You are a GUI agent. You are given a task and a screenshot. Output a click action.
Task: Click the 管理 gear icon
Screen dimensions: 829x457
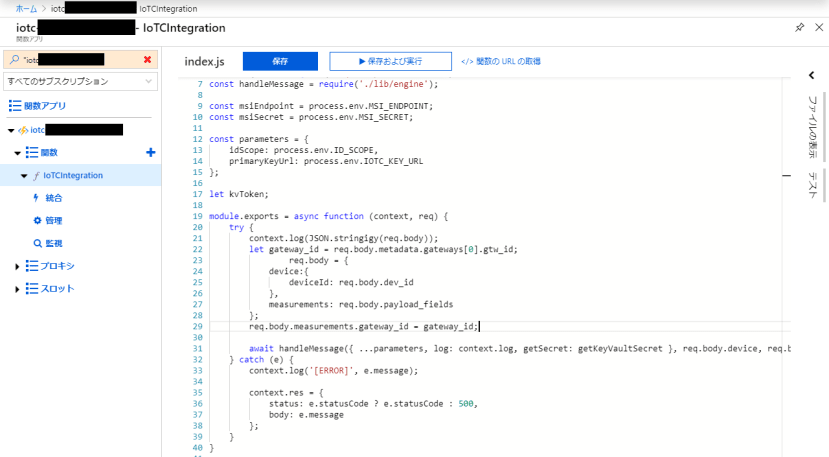coord(38,221)
